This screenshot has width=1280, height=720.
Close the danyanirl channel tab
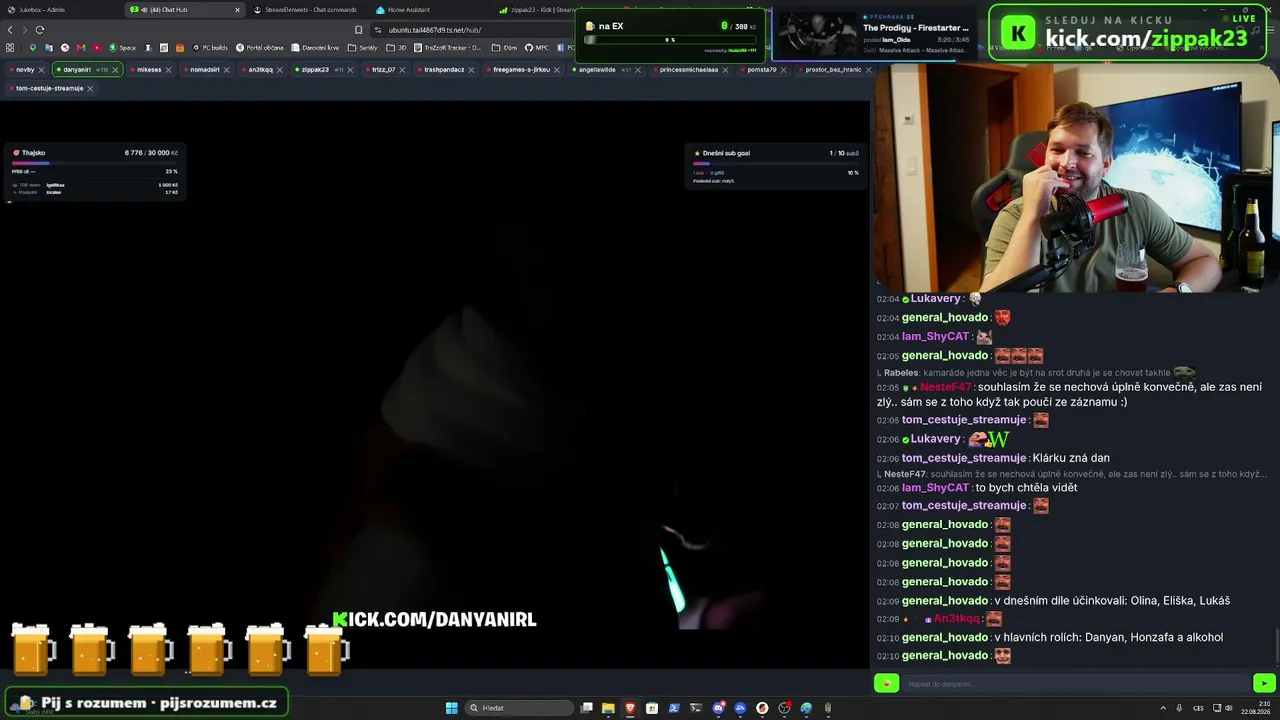coord(116,70)
